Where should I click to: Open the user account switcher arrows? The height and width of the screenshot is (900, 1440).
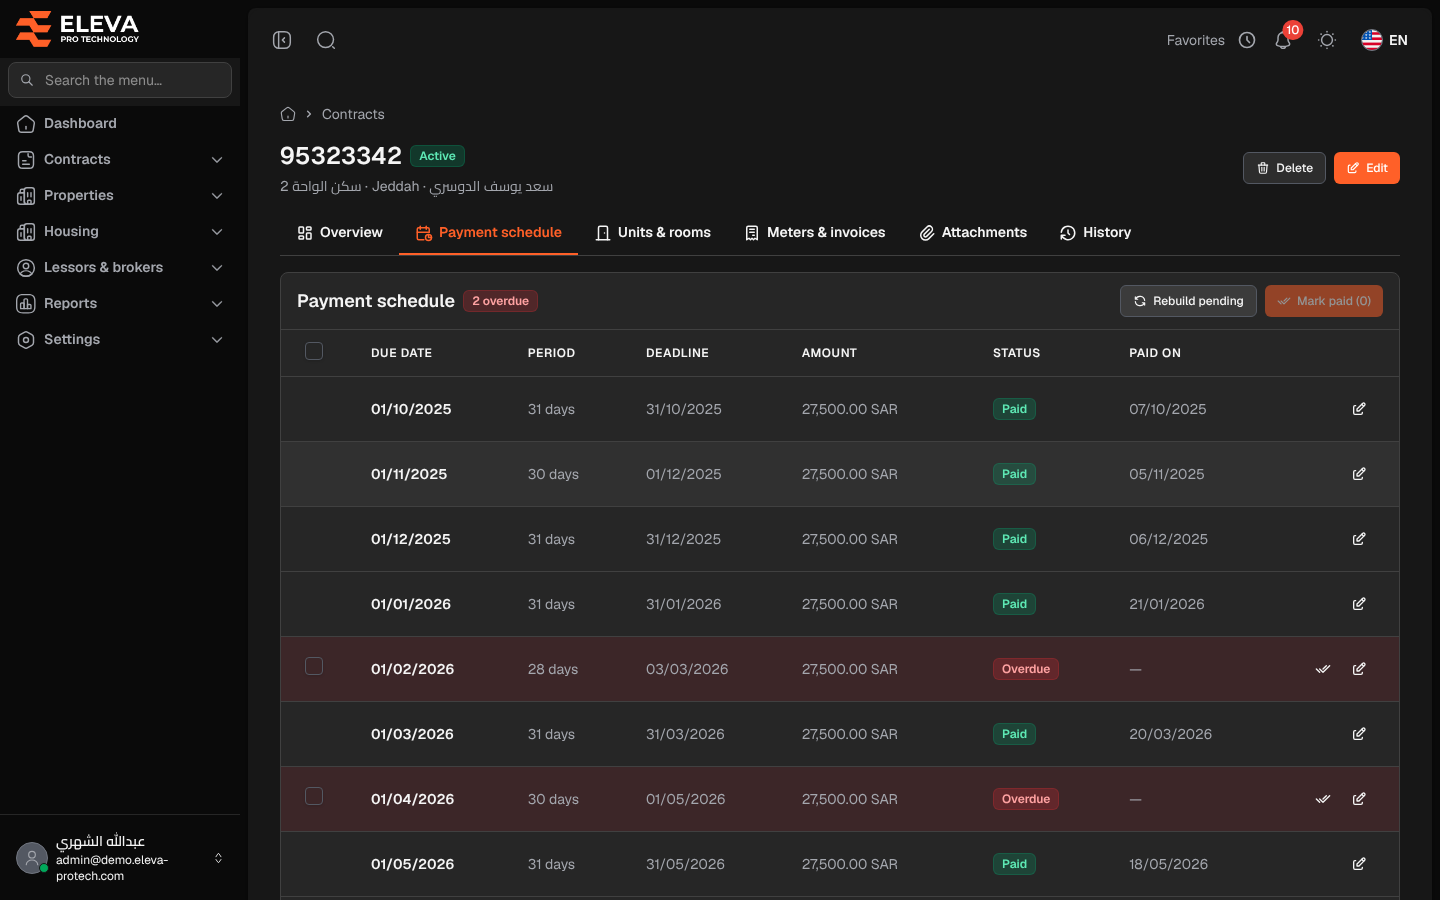click(x=218, y=858)
